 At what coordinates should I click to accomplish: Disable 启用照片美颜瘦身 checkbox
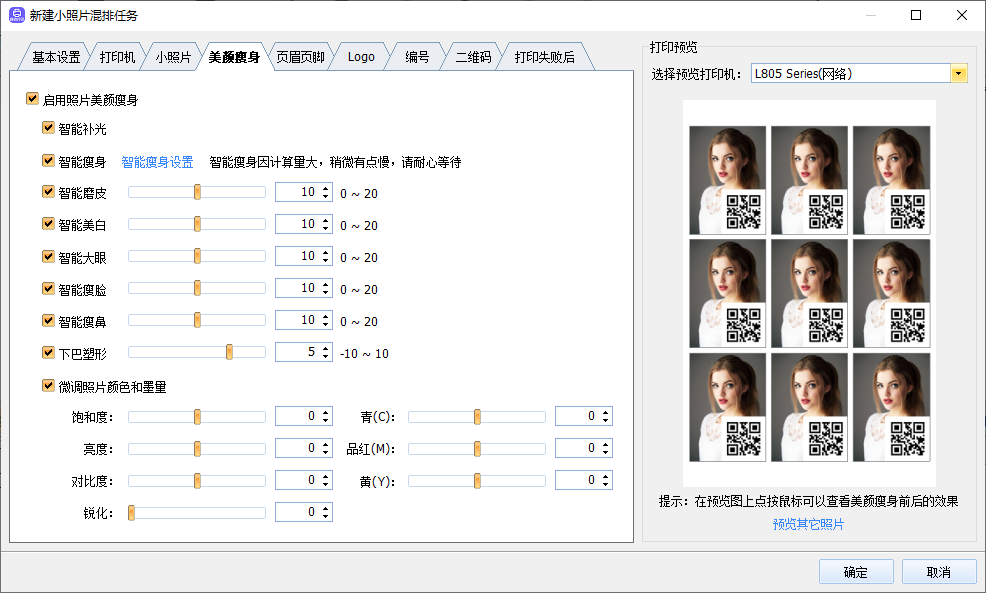[x=33, y=100]
